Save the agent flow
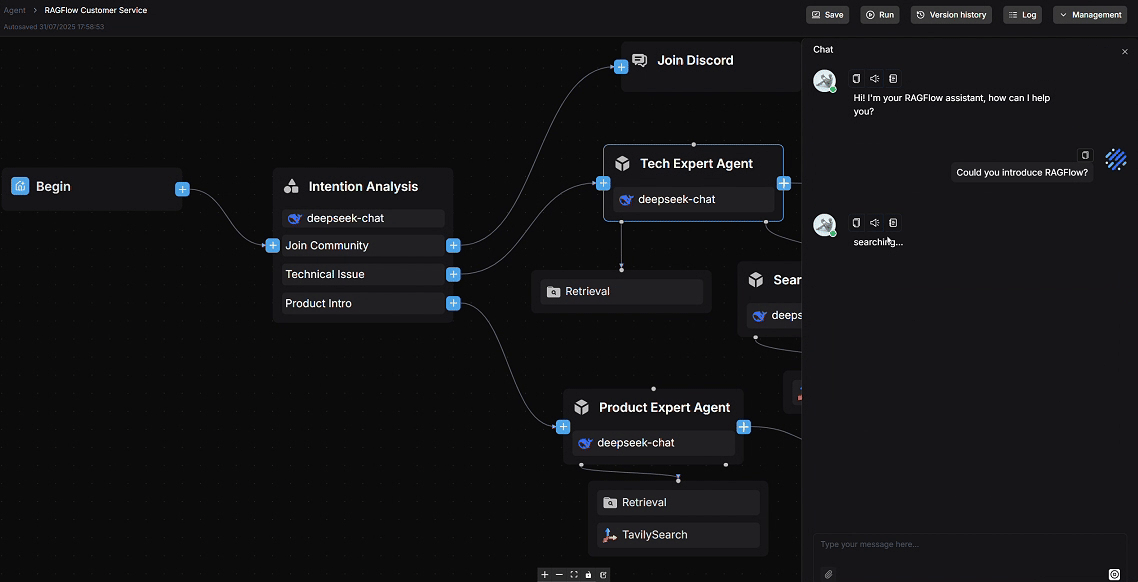This screenshot has width=1138, height=582. [x=827, y=15]
